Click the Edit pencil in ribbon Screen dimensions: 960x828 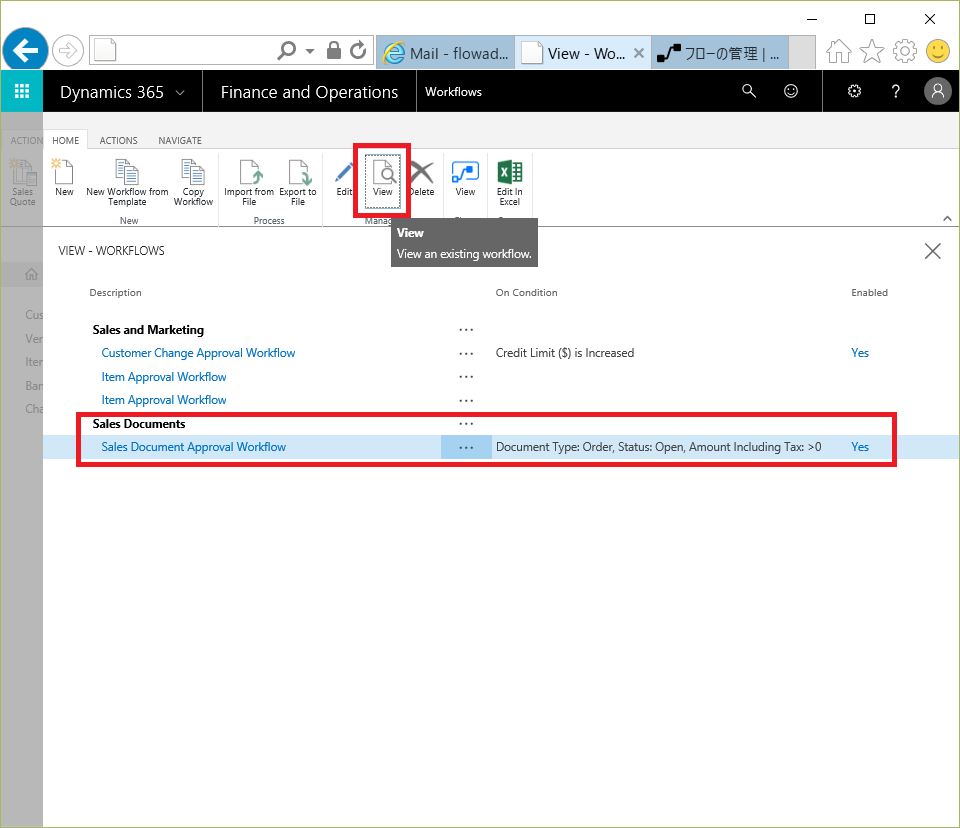344,178
